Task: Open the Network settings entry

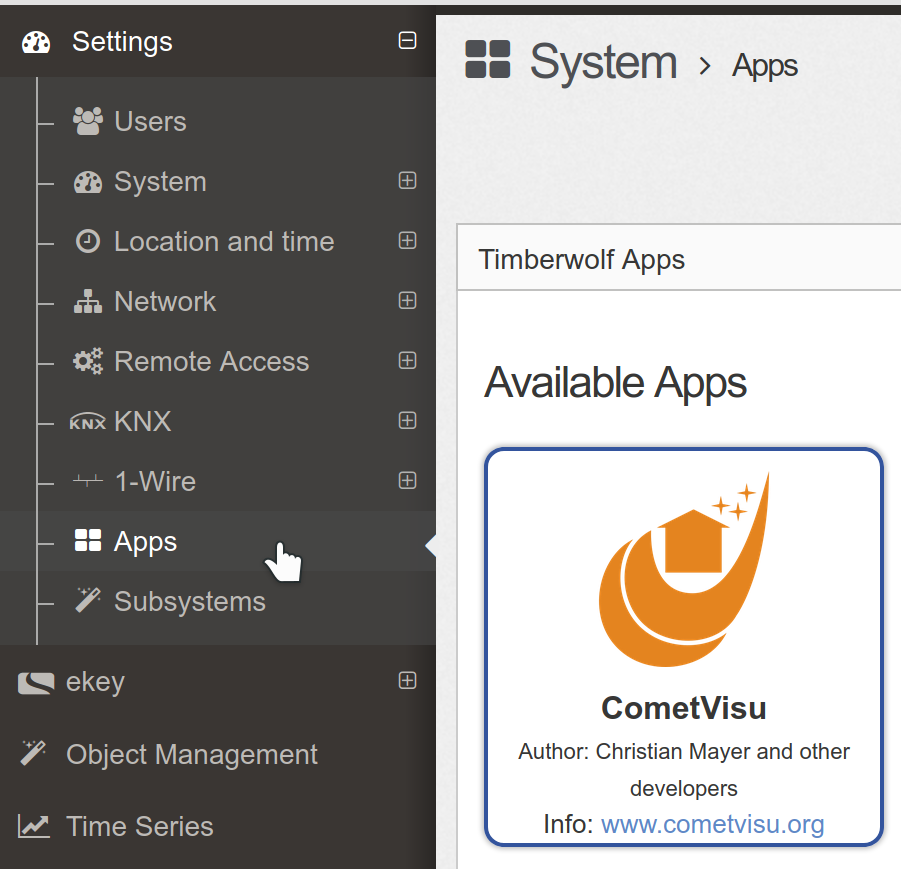Action: pos(165,302)
